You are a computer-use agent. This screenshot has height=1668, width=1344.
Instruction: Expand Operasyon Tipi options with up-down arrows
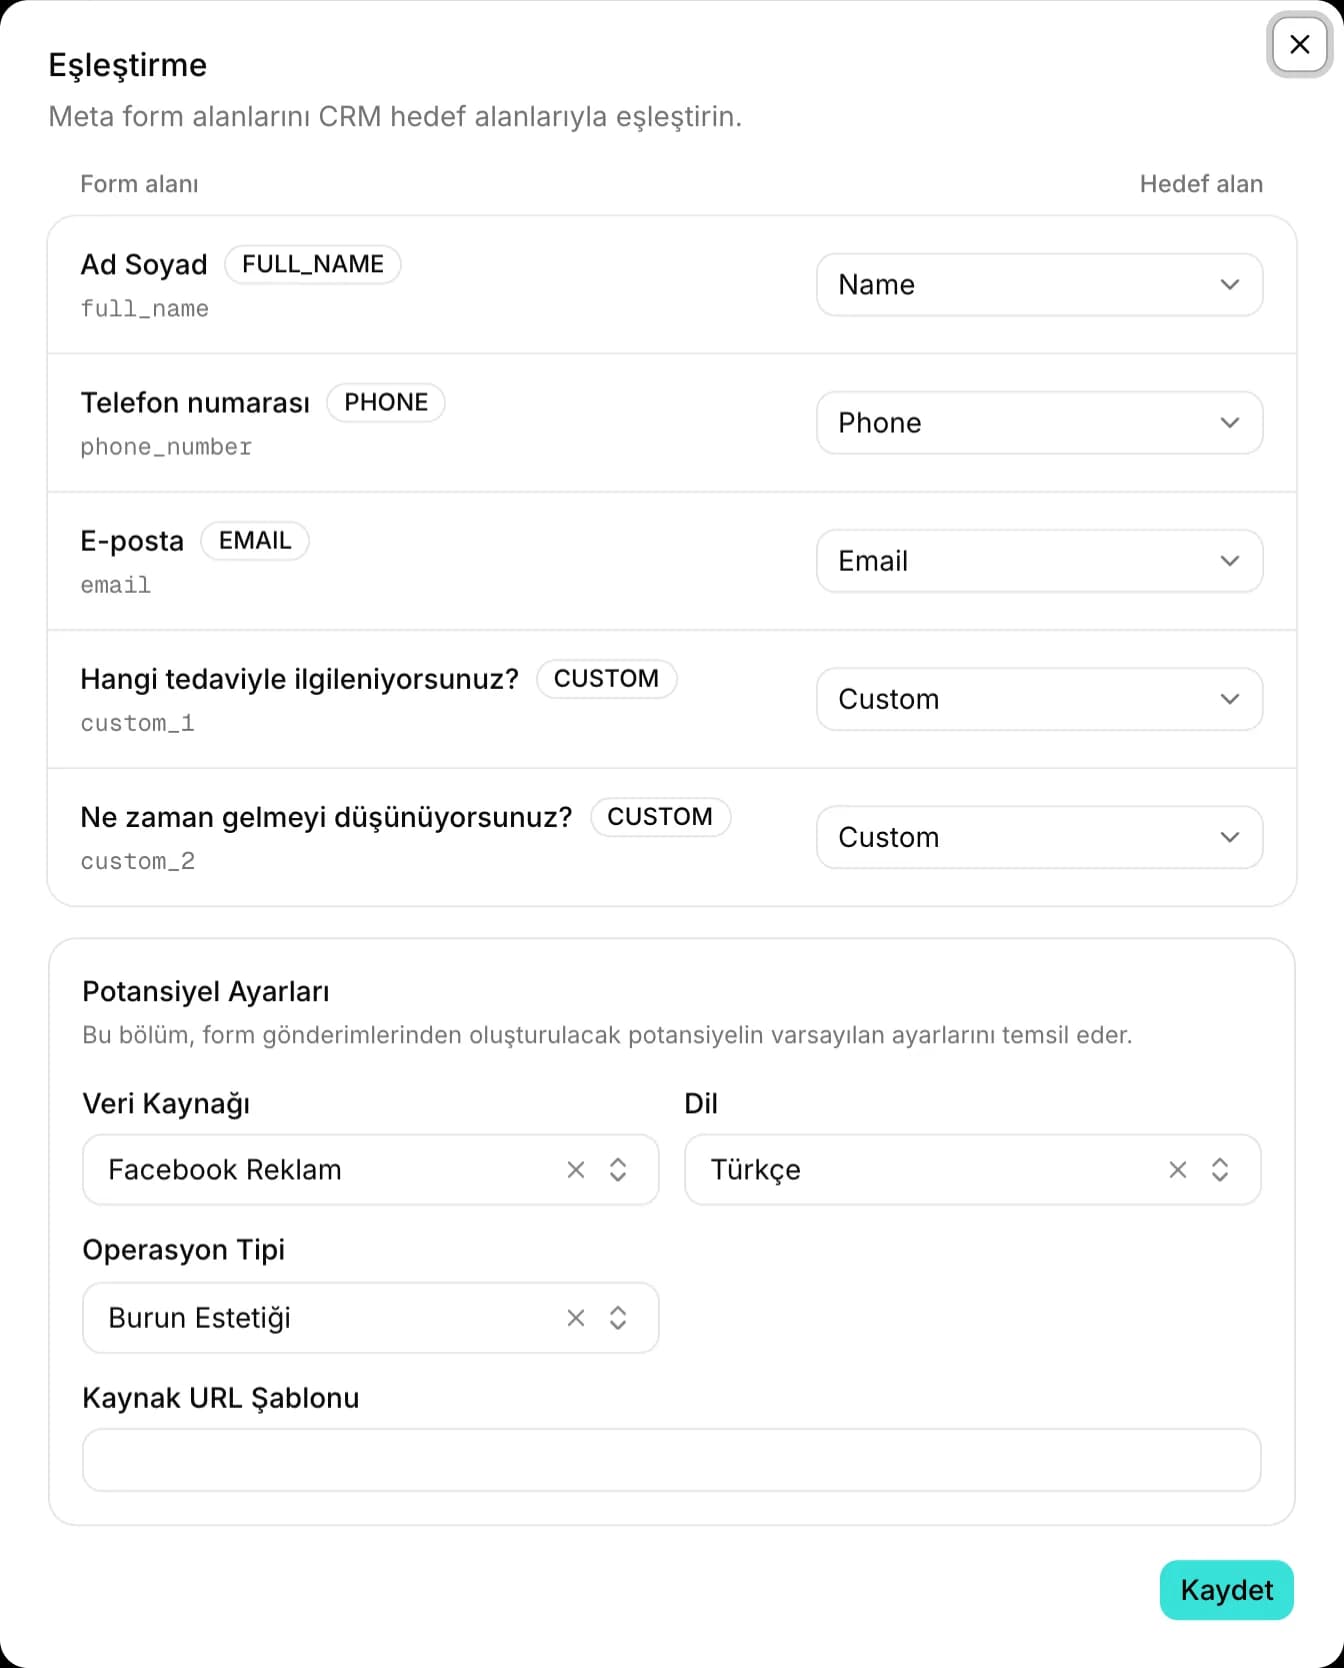click(618, 1318)
